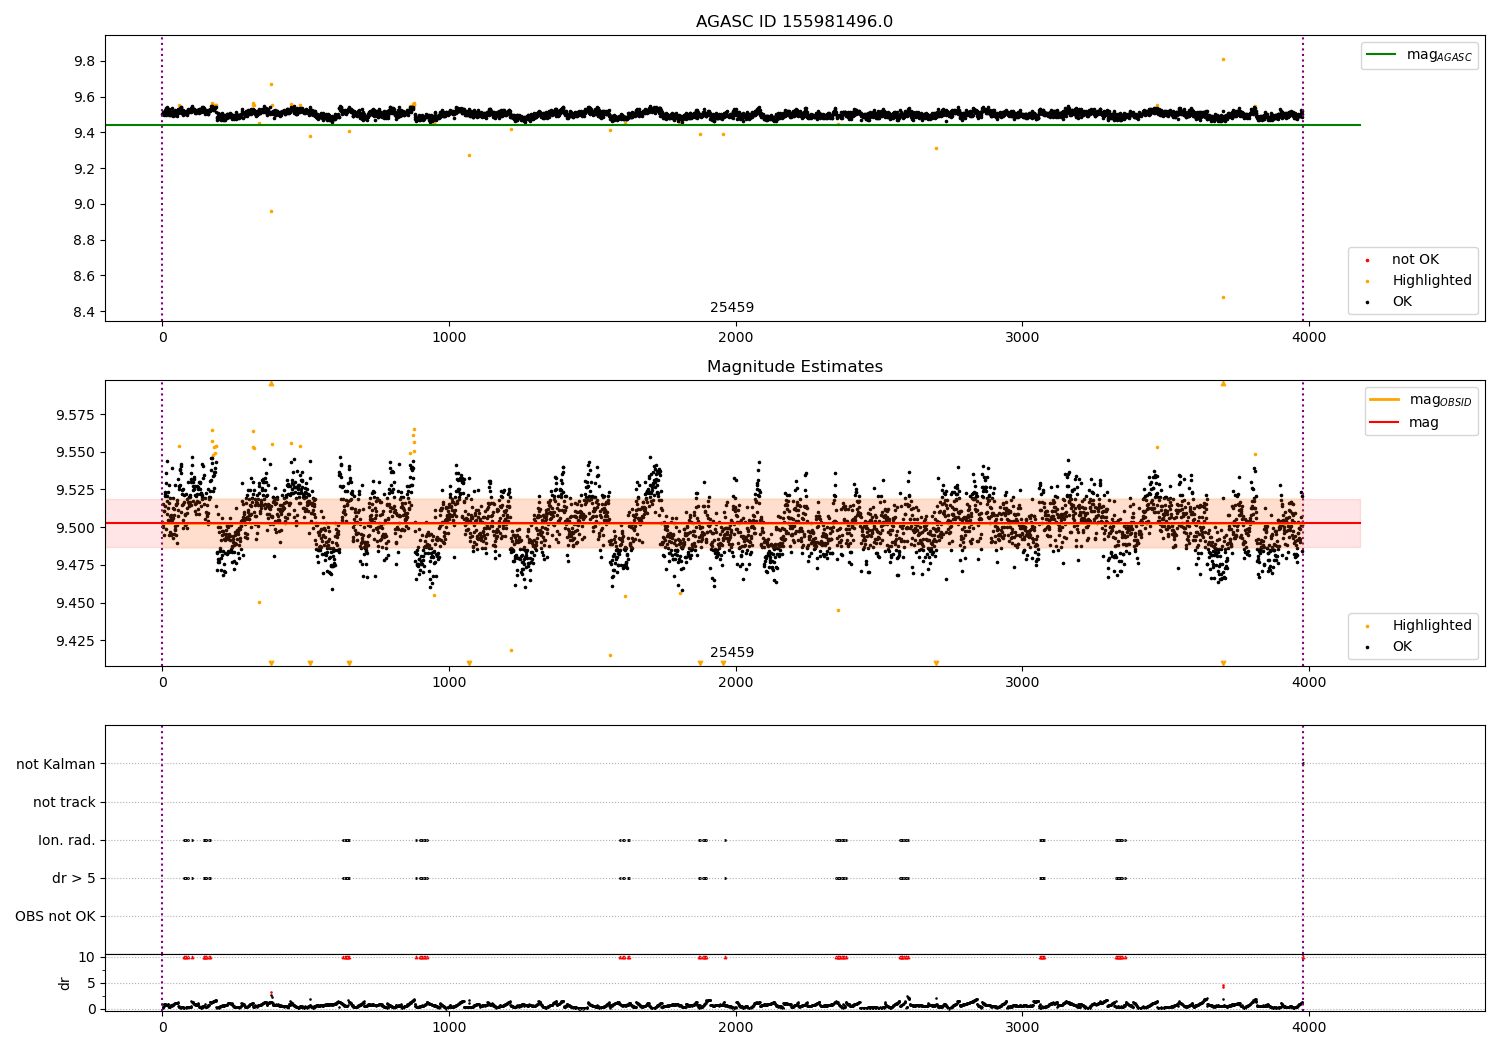Image resolution: width=1500 pixels, height=1050 pixels.
Task: Click the highlighted point near 8.5 magnitude
Action: tap(1223, 297)
